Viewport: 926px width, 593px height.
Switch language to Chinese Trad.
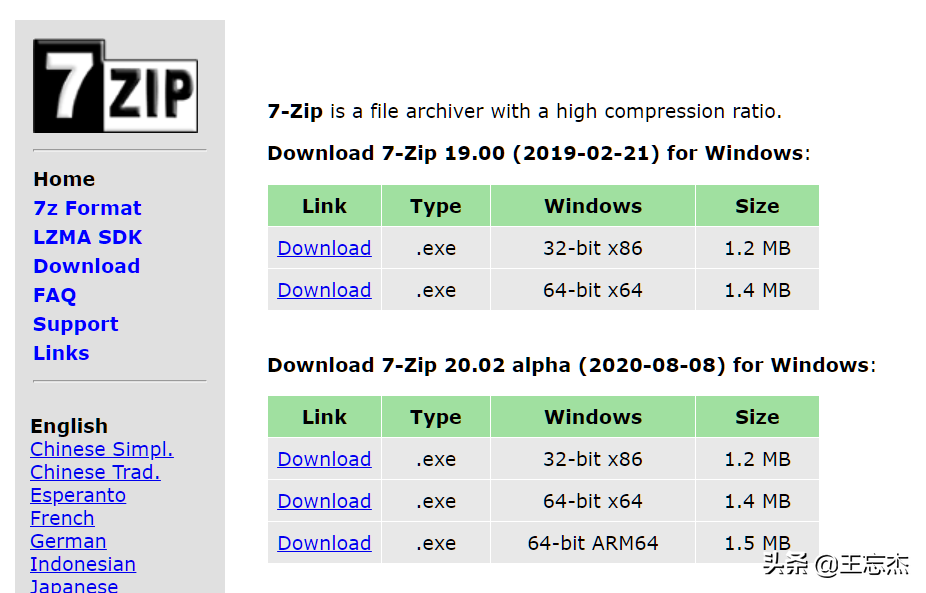pos(95,473)
